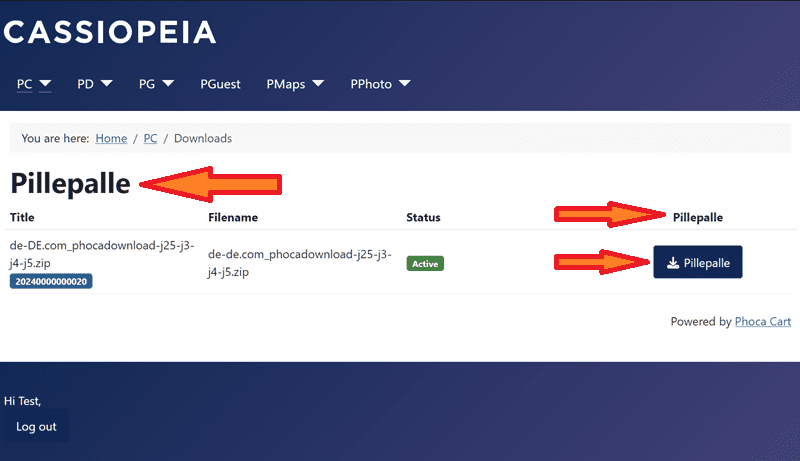Click the 20240000000020 version badge
Screen dimensions: 800x461
click(51, 282)
